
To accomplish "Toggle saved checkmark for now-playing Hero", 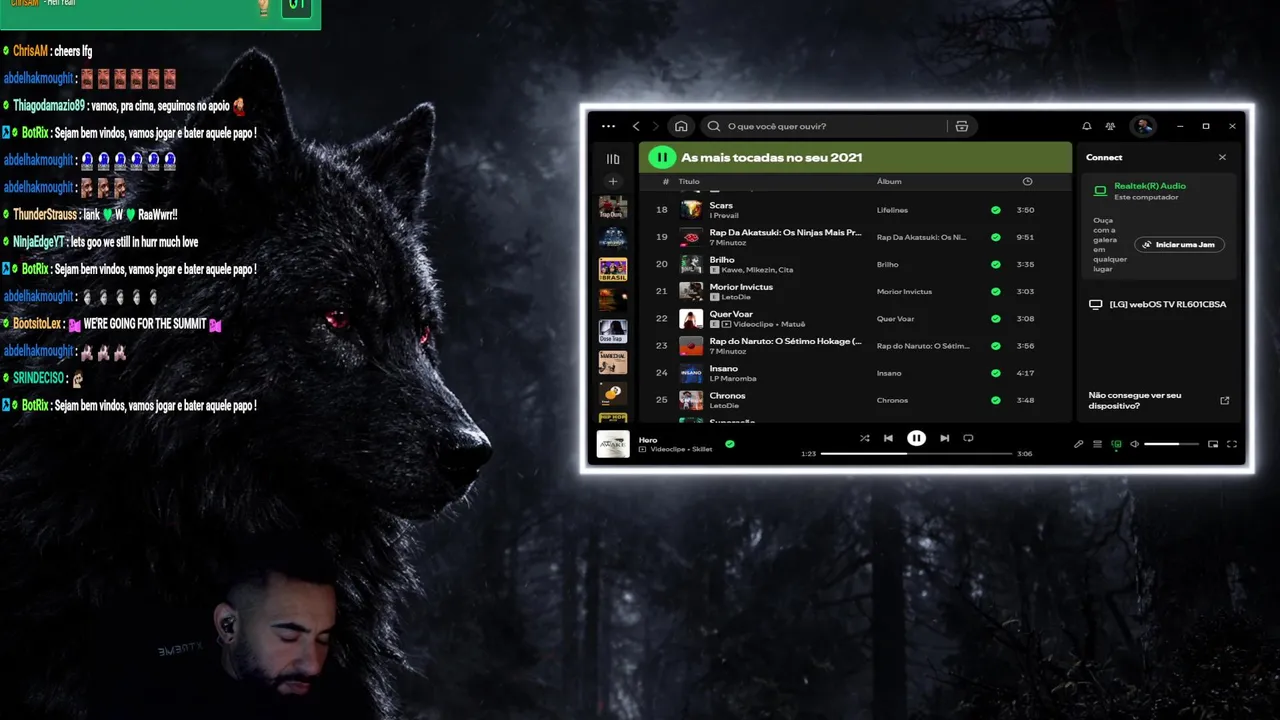I will click(x=730, y=444).
